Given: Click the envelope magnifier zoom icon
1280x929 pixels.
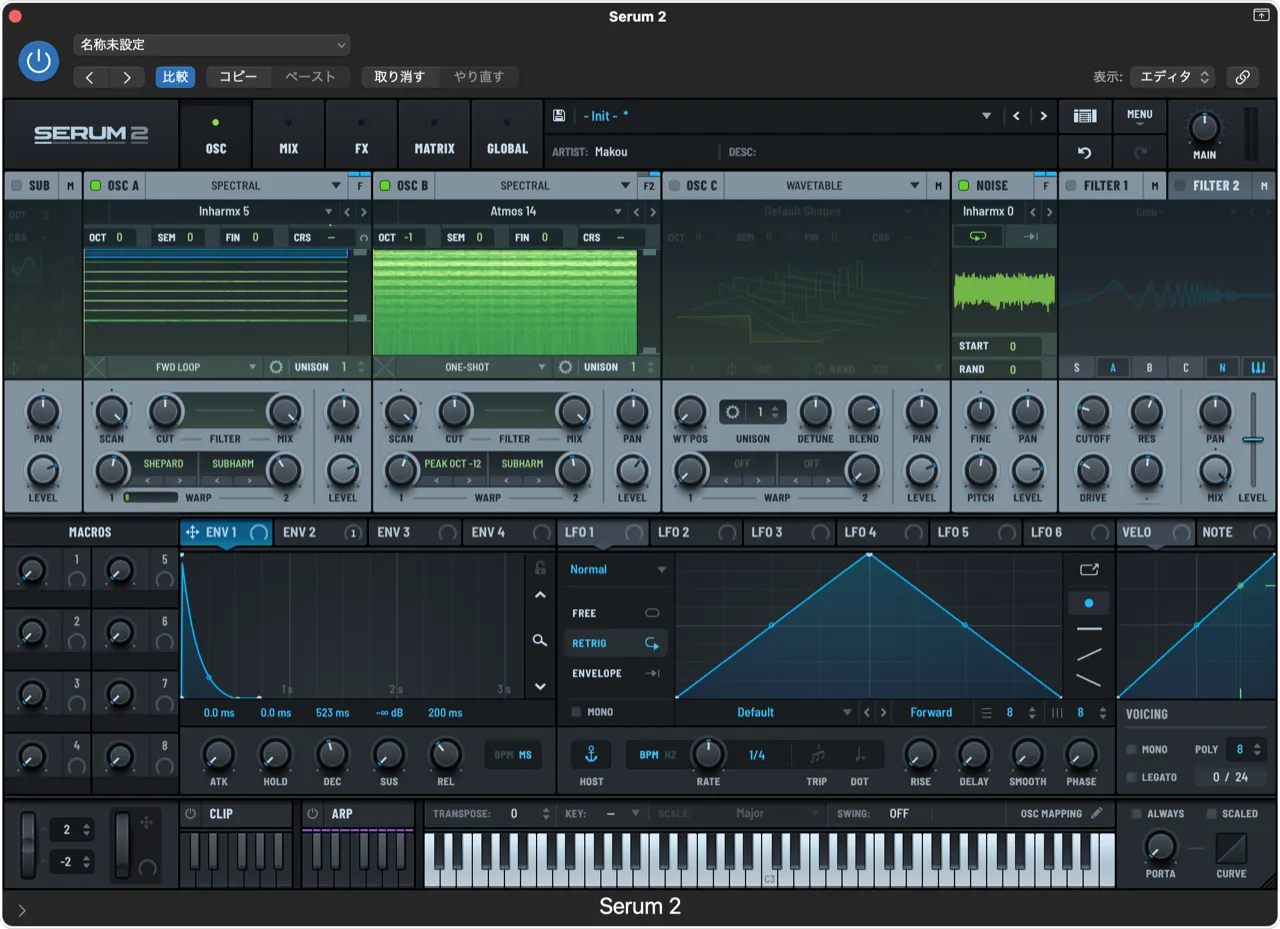Looking at the screenshot, I should [540, 640].
